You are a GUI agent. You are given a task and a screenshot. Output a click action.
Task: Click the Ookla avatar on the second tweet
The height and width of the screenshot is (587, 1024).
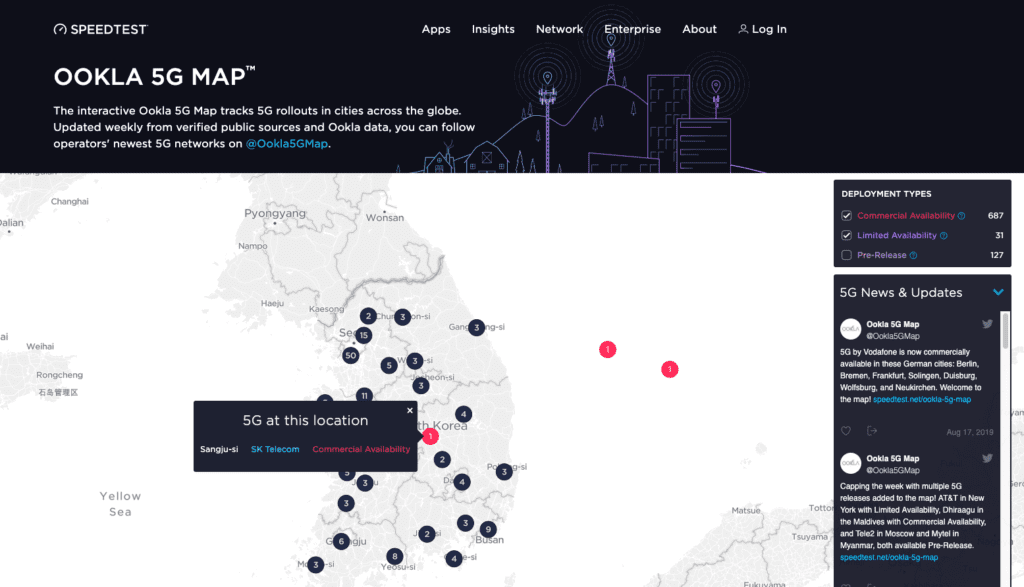point(851,463)
